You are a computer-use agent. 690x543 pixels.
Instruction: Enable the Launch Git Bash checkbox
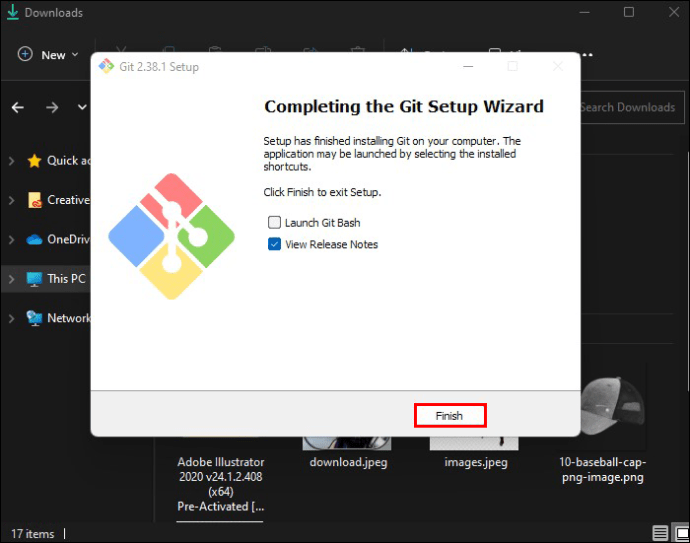click(x=274, y=223)
